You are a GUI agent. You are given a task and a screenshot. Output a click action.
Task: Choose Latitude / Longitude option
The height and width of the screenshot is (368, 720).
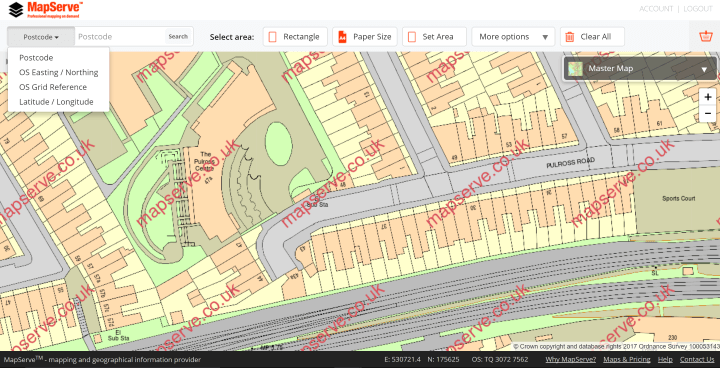tap(56, 102)
